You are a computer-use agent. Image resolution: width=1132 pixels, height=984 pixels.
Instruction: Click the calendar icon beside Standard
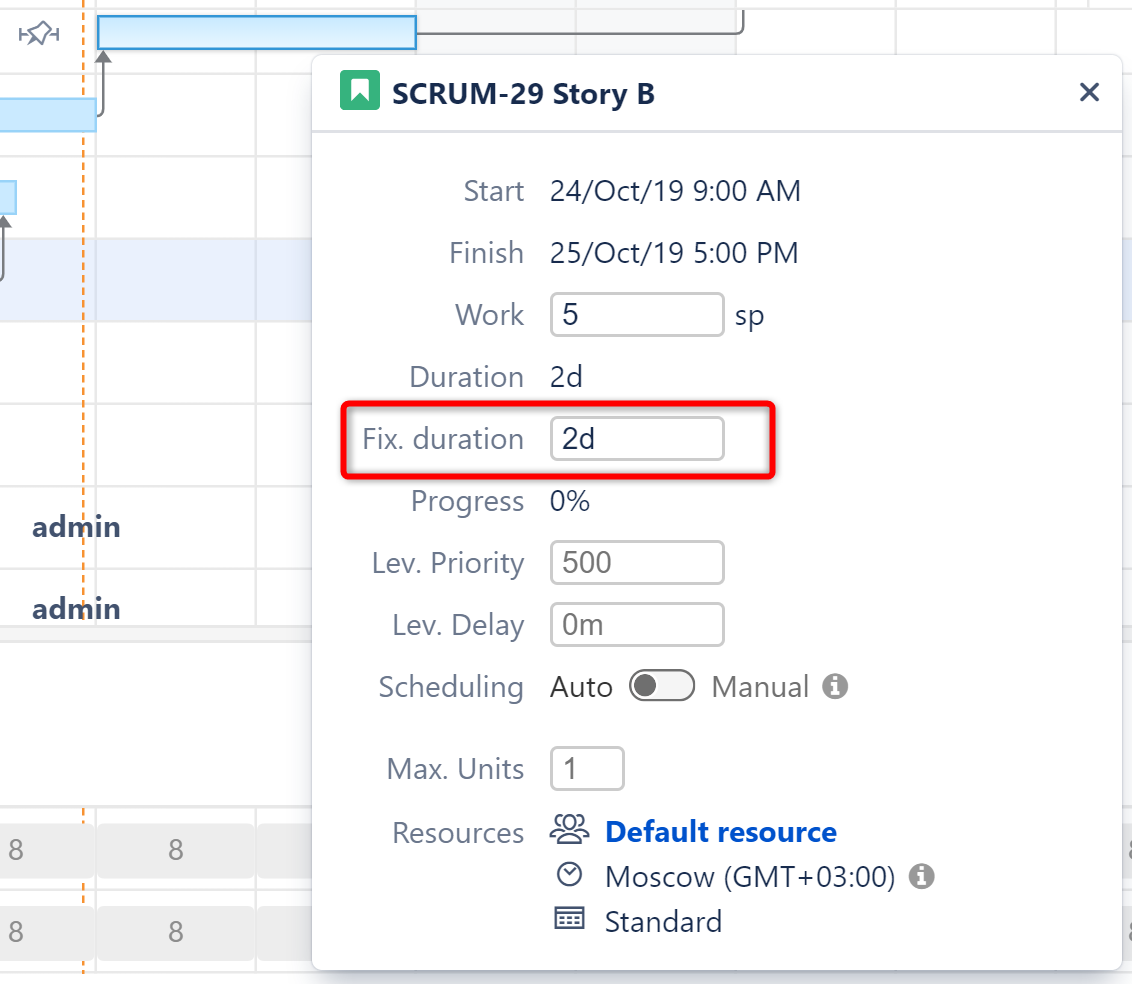pos(569,919)
